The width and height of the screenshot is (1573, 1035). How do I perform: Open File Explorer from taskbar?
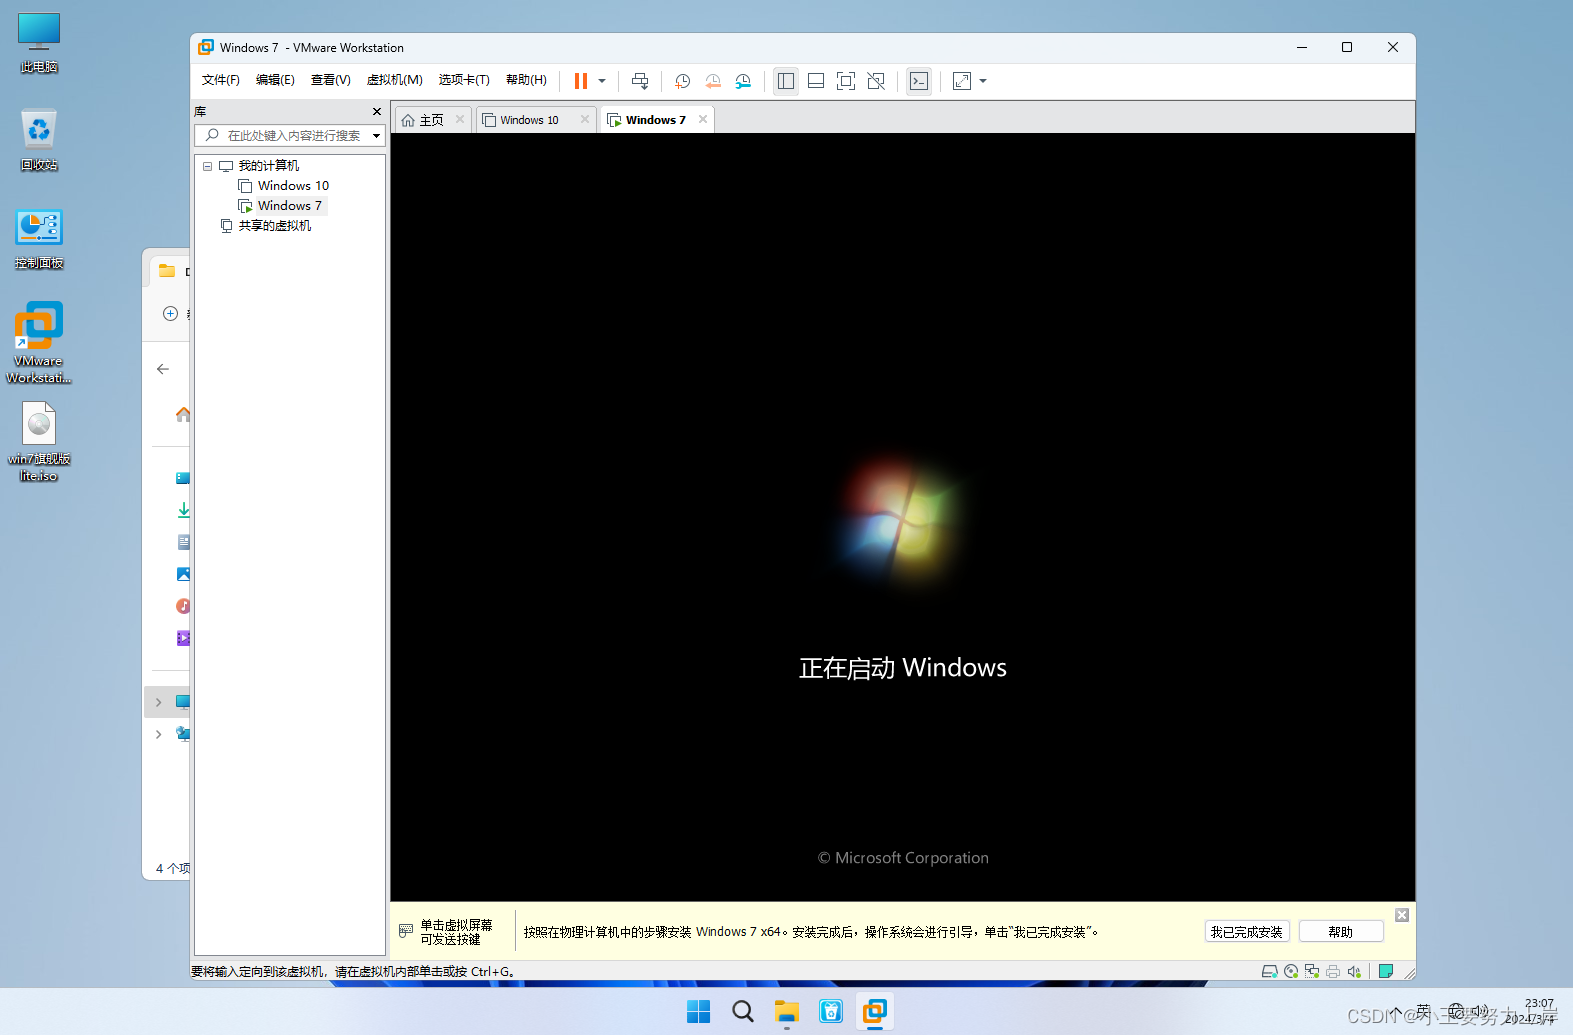787,1012
